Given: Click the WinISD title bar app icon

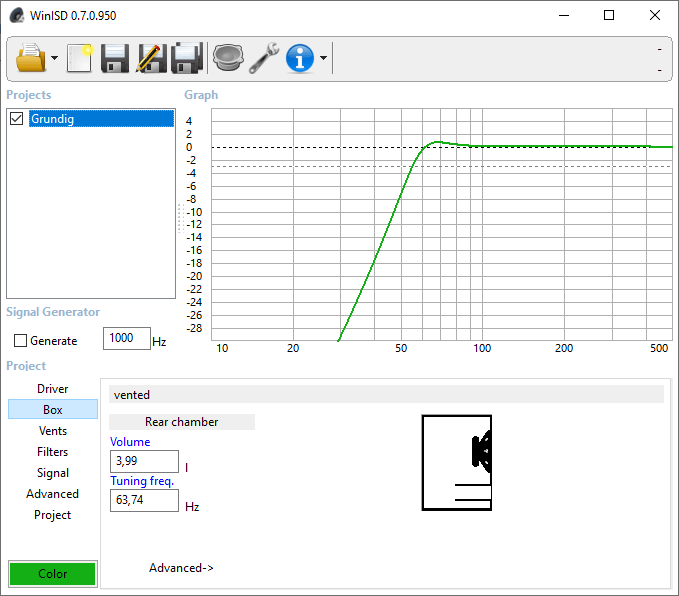Looking at the screenshot, I should point(17,15).
